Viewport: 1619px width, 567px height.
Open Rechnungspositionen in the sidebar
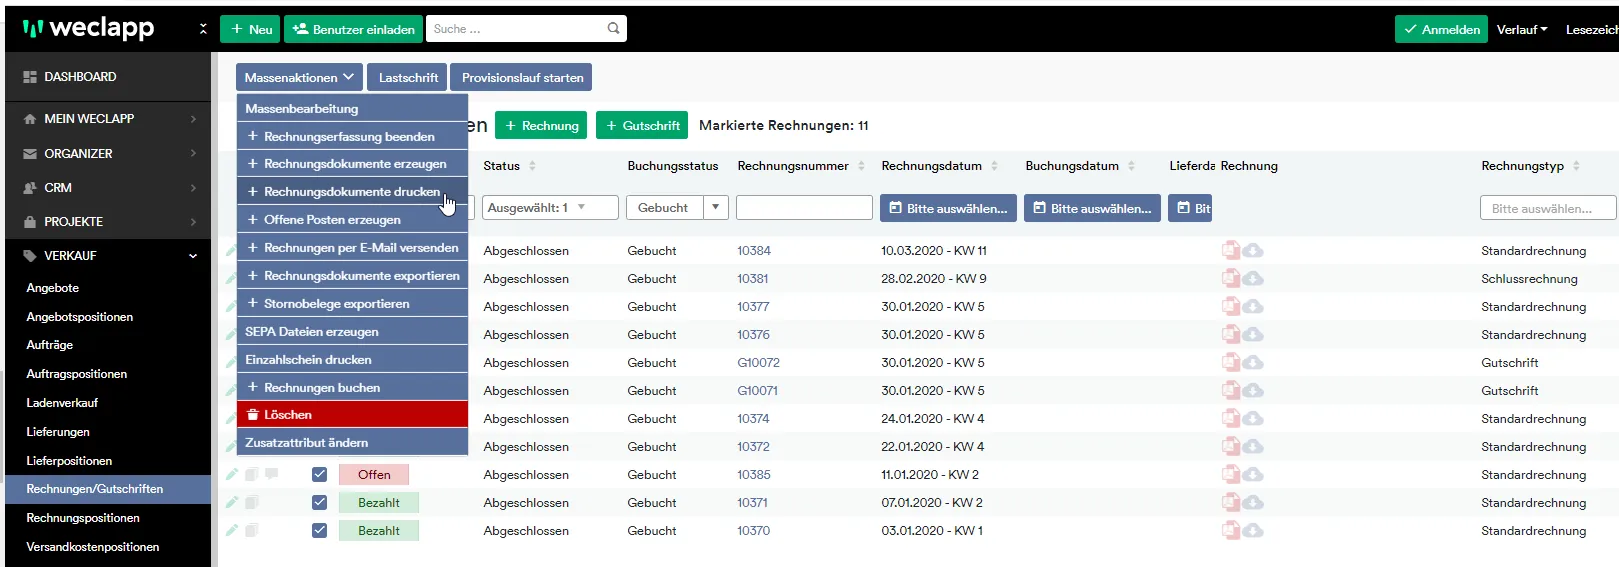click(83, 518)
